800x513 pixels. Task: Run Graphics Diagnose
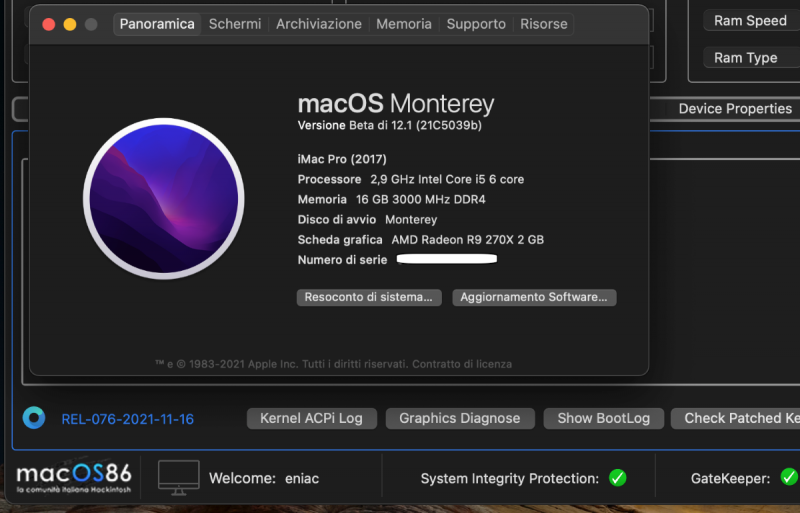460,418
